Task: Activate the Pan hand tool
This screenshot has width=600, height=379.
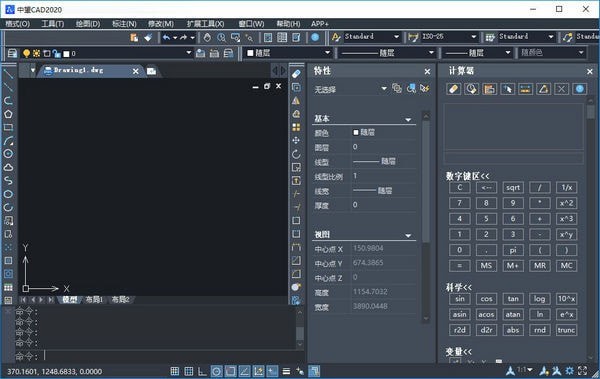Action: [x=207, y=38]
